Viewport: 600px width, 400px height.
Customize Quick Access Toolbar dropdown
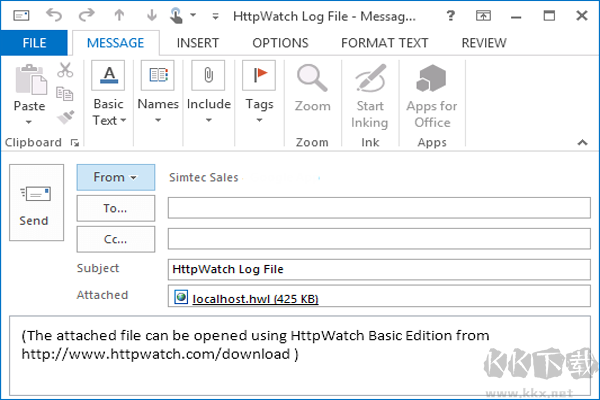click(x=215, y=16)
